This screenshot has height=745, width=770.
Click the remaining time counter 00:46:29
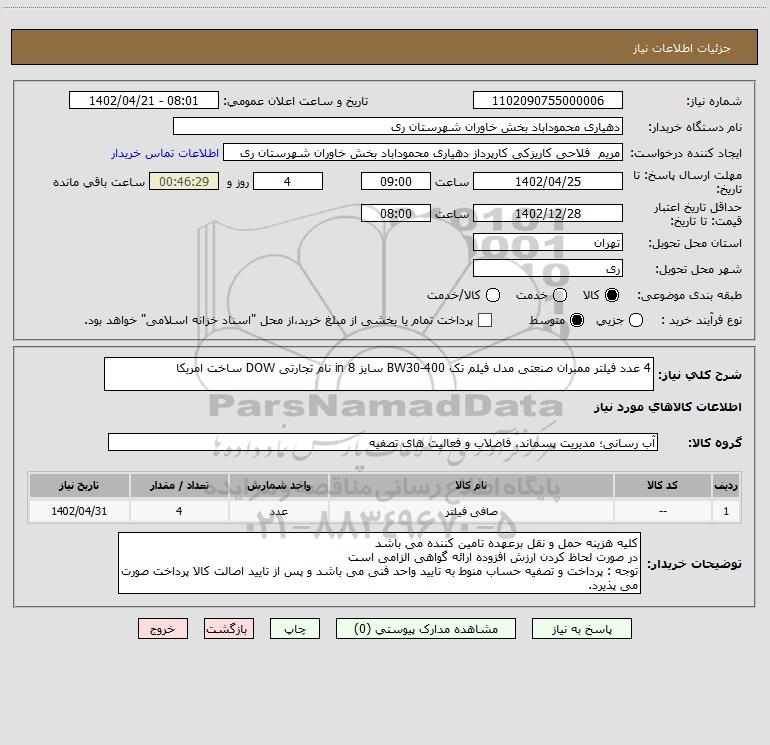click(184, 182)
